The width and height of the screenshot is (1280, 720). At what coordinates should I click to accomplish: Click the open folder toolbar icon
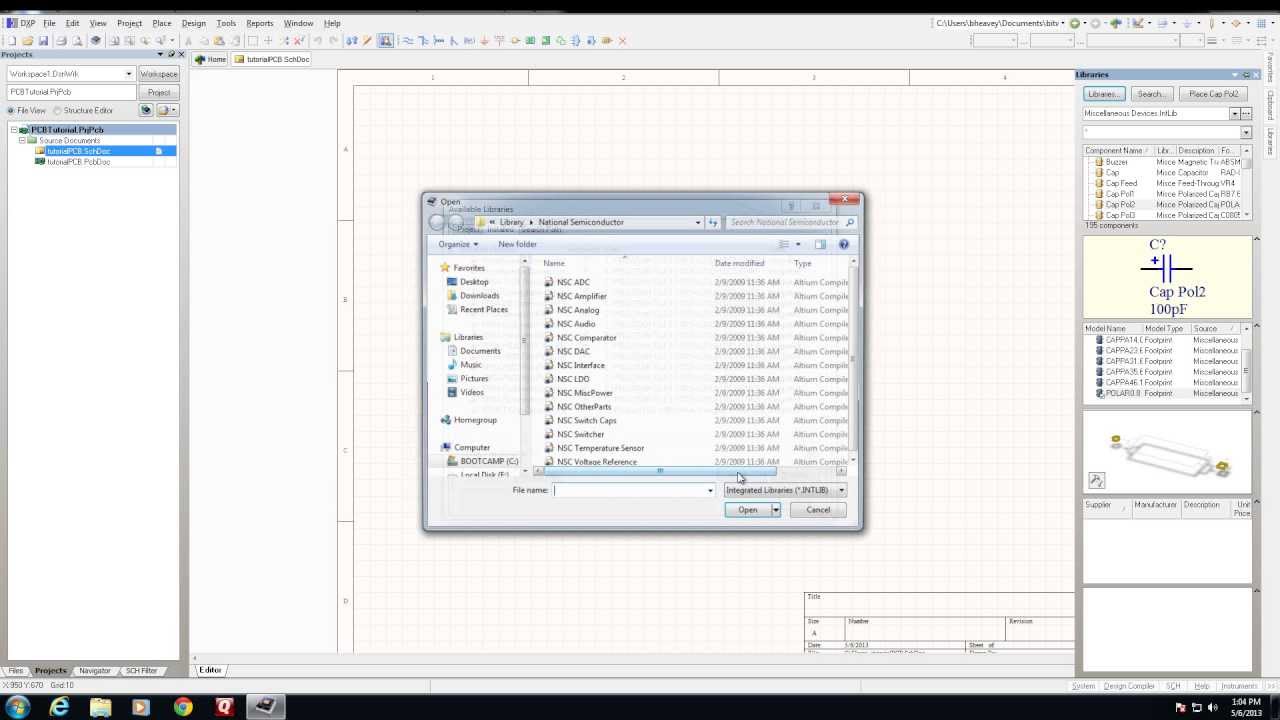27,41
